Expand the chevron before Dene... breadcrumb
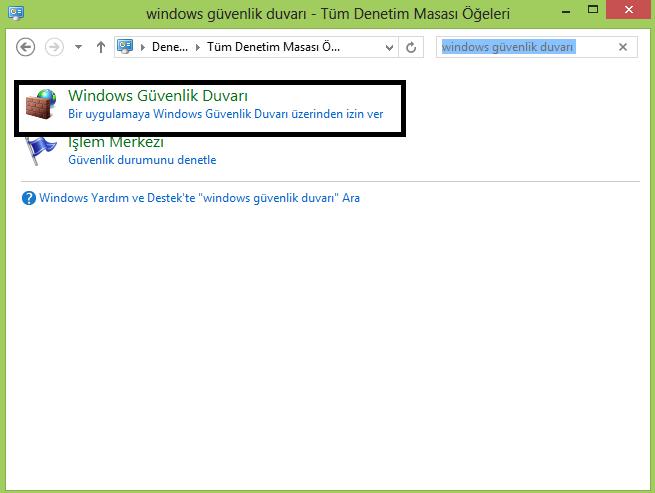The height and width of the screenshot is (493, 655). click(143, 47)
